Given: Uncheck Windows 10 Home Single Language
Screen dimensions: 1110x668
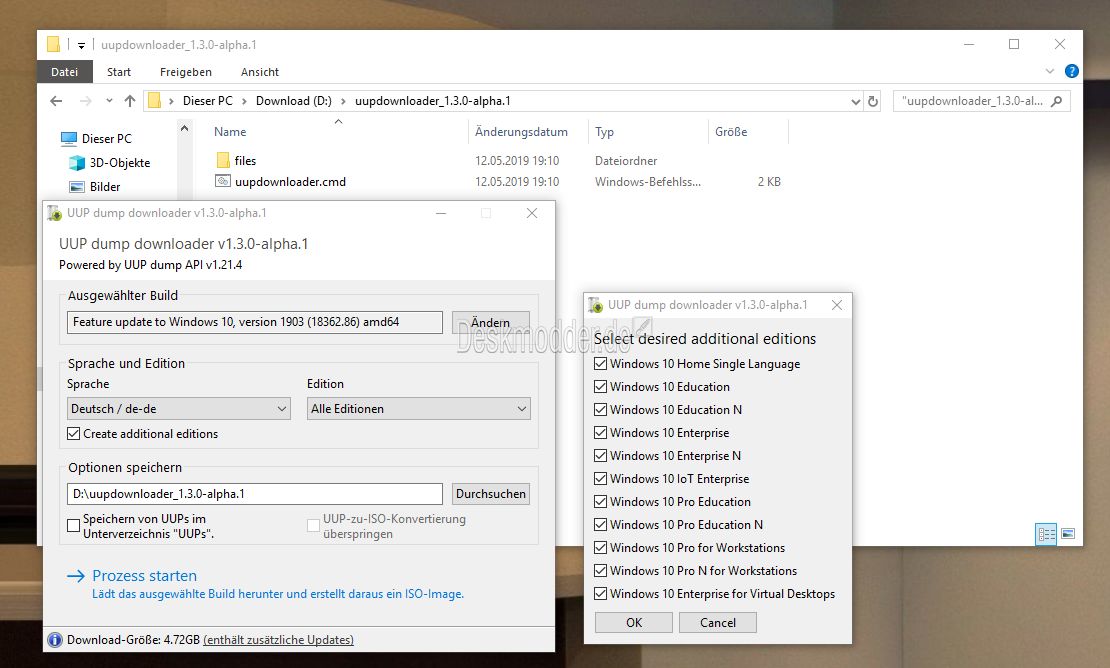Looking at the screenshot, I should pos(600,364).
